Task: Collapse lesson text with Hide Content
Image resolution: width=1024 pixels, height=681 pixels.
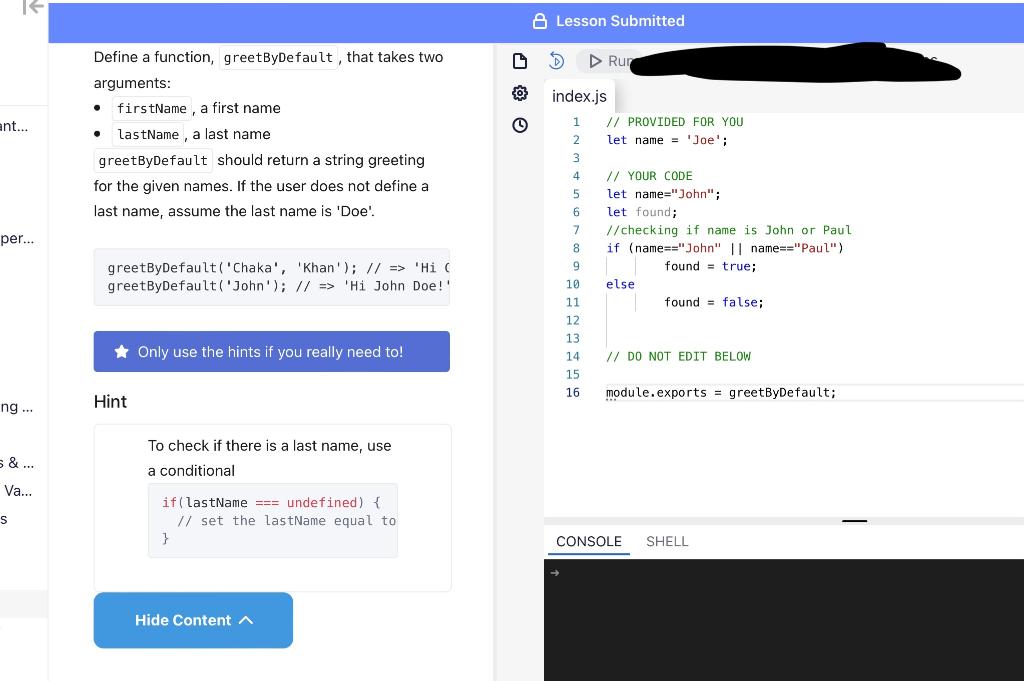Action: tap(193, 620)
